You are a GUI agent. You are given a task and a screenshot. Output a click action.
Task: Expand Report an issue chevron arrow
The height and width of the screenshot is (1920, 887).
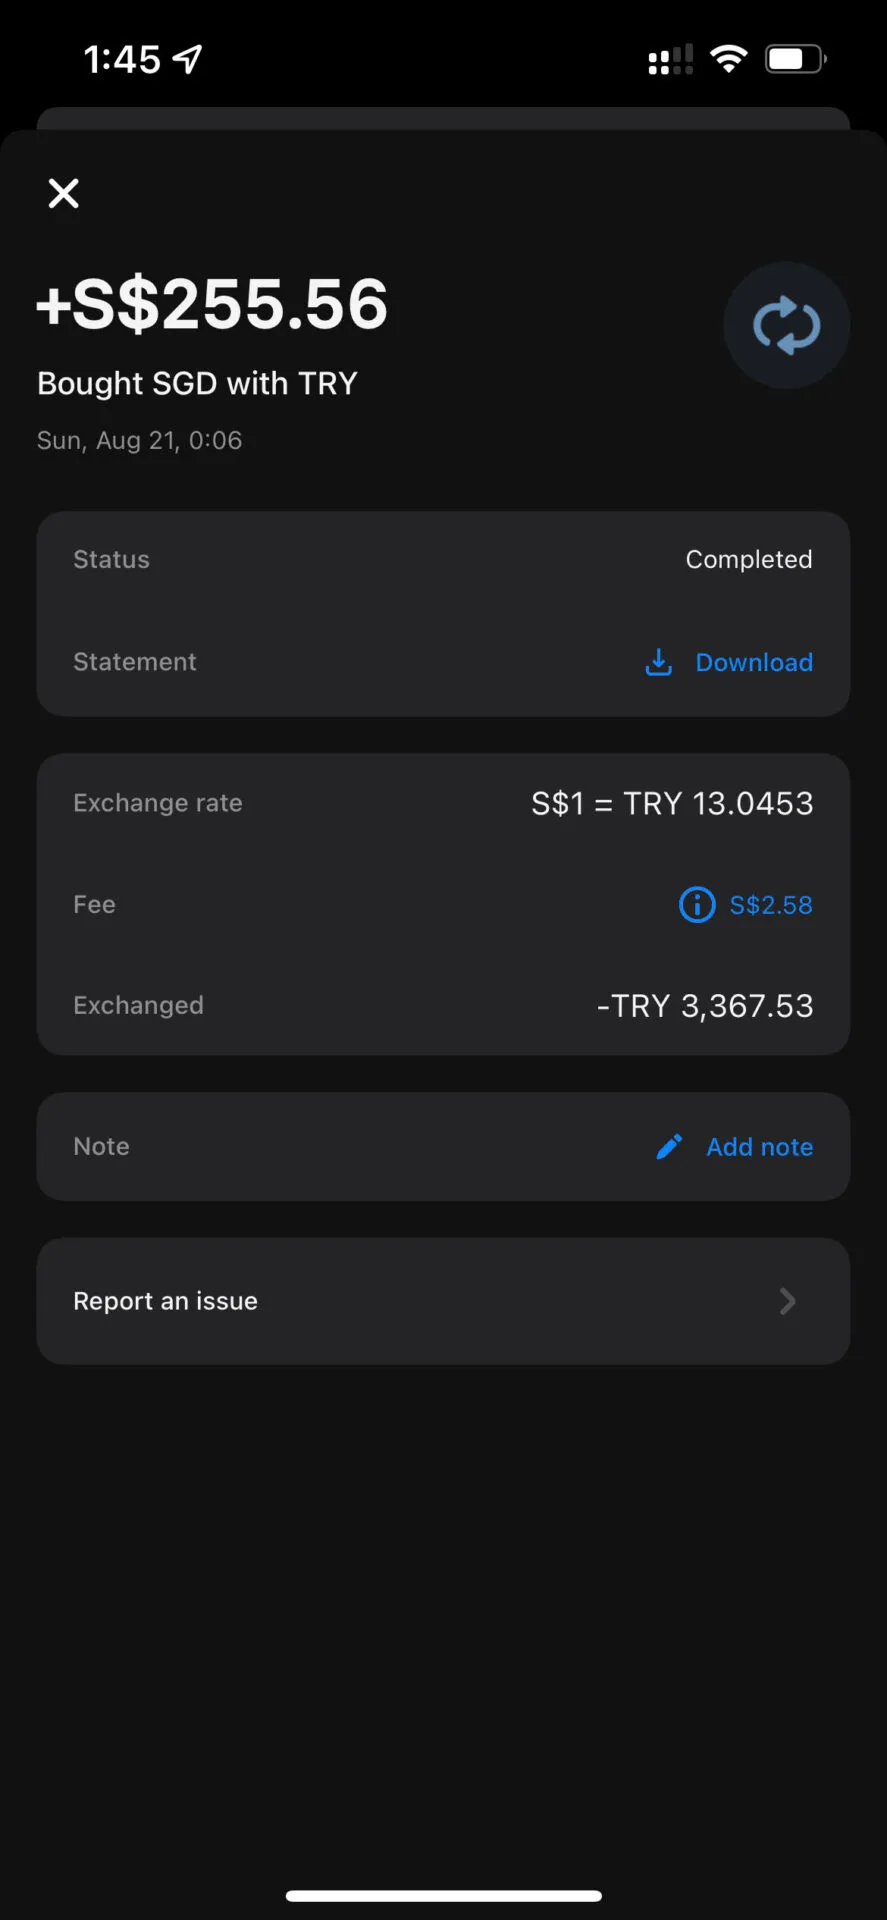787,1301
